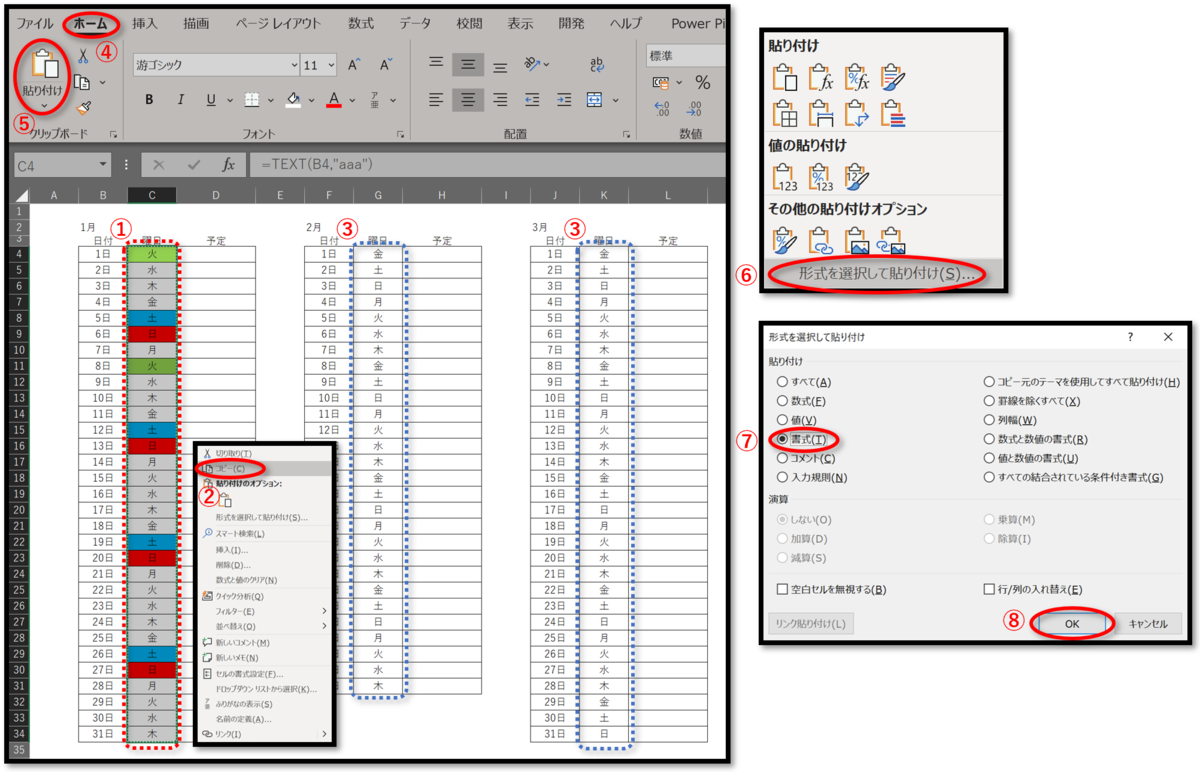Image resolution: width=1200 pixels, height=772 pixels.
Task: Expand the Merge and Center dropdown arrow
Action: pos(616,100)
